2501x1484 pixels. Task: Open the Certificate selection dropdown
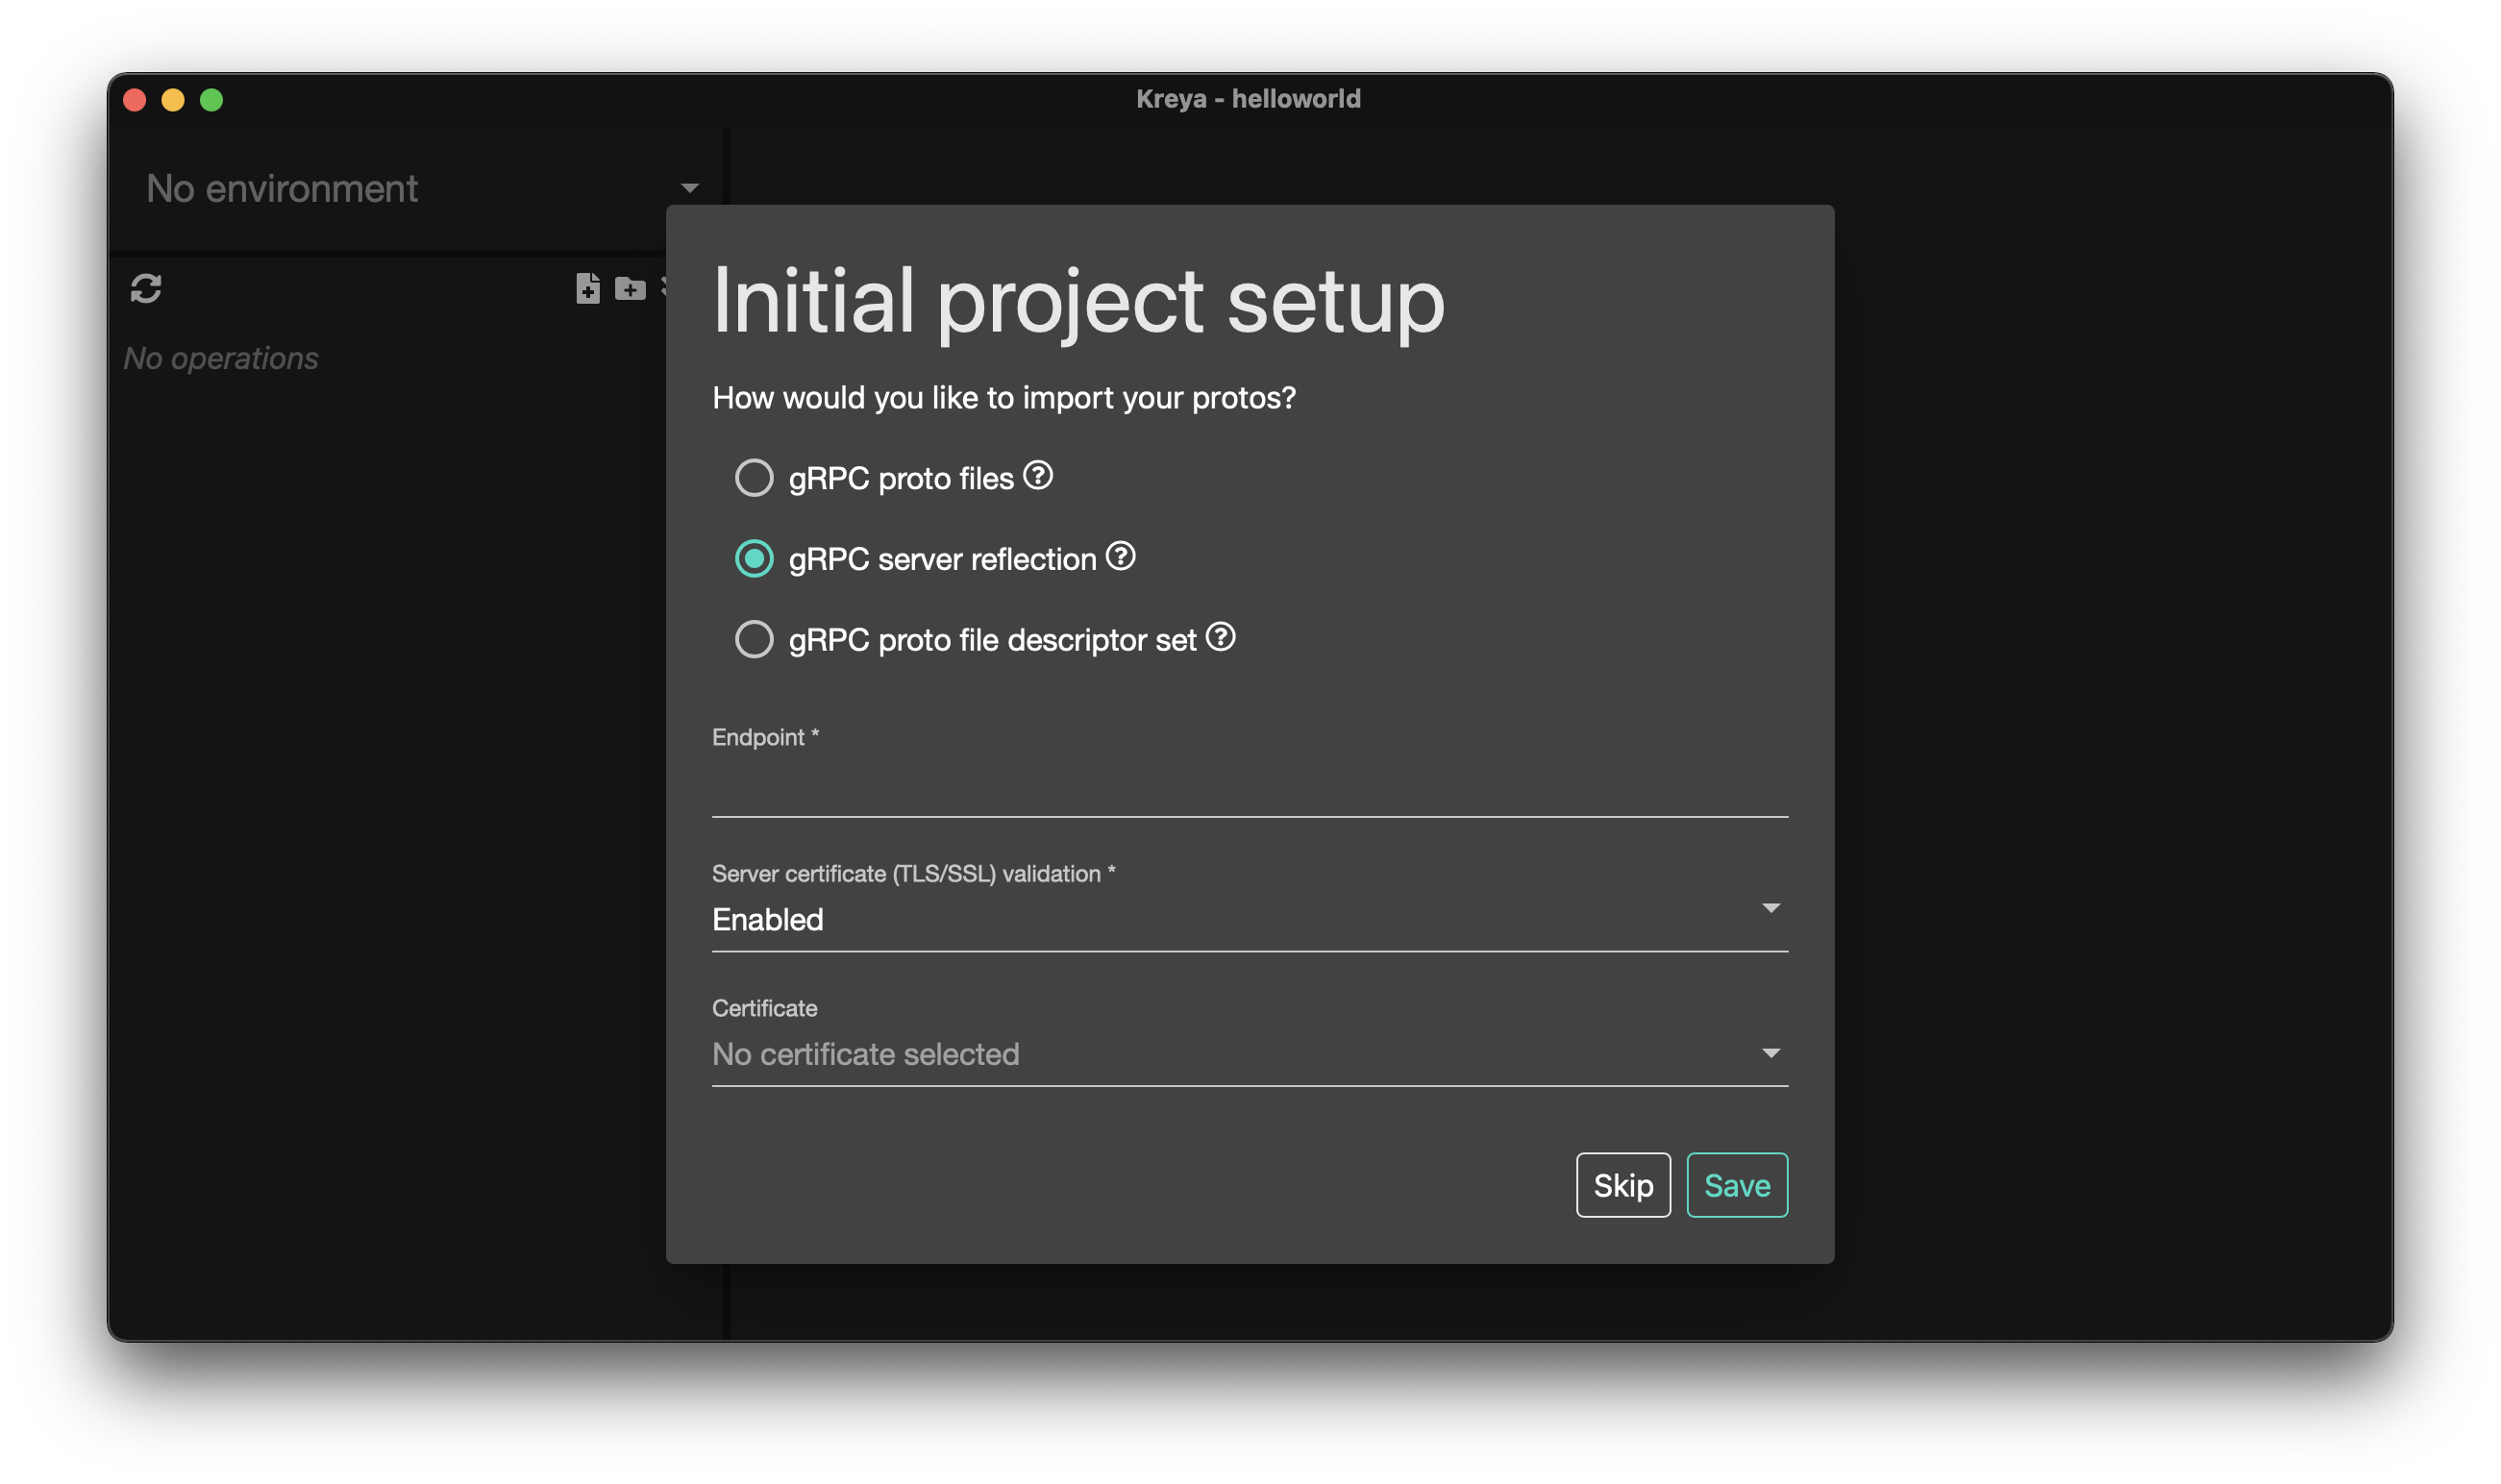[x=1249, y=1054]
